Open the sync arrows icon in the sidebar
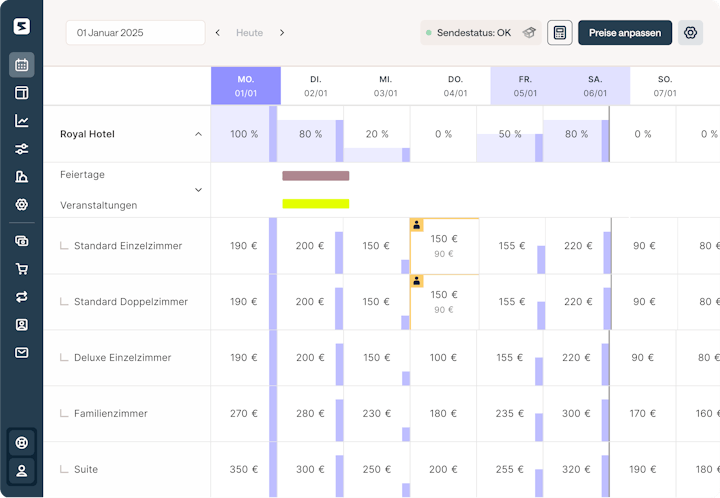The width and height of the screenshot is (720, 498). (22, 297)
